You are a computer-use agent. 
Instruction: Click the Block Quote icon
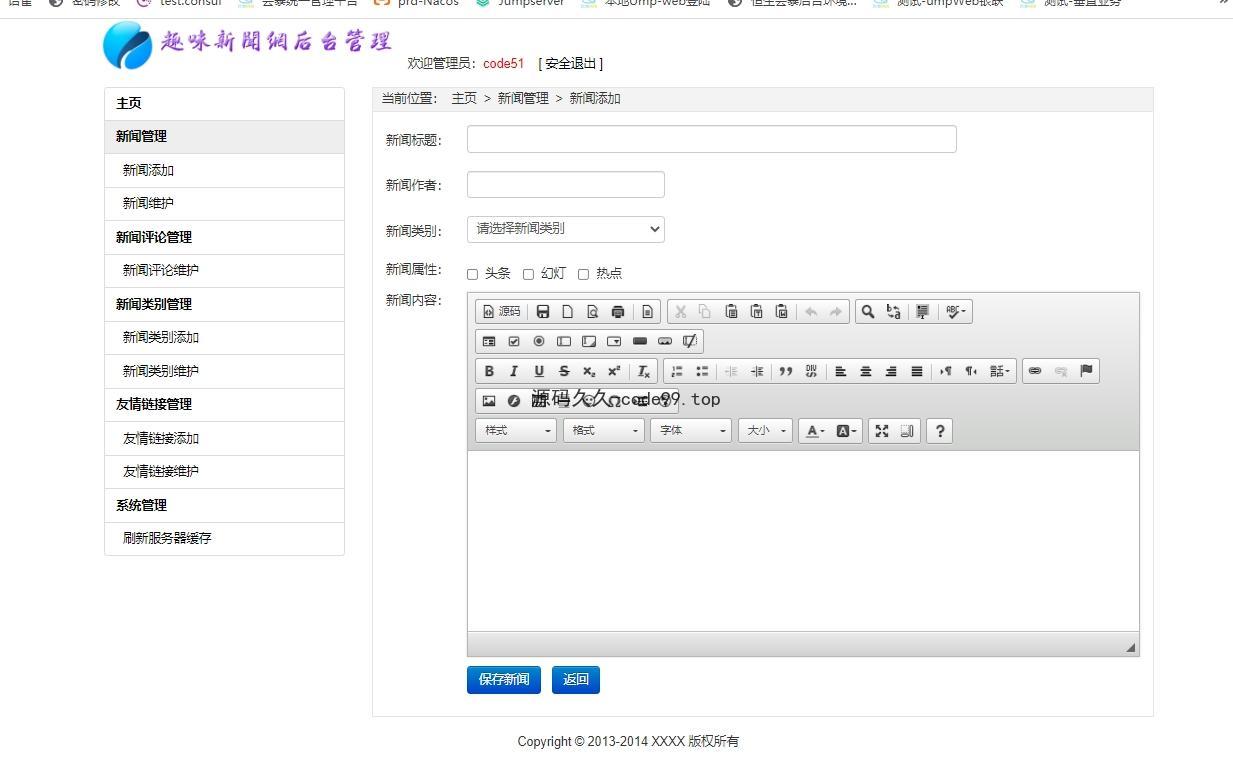[786, 372]
